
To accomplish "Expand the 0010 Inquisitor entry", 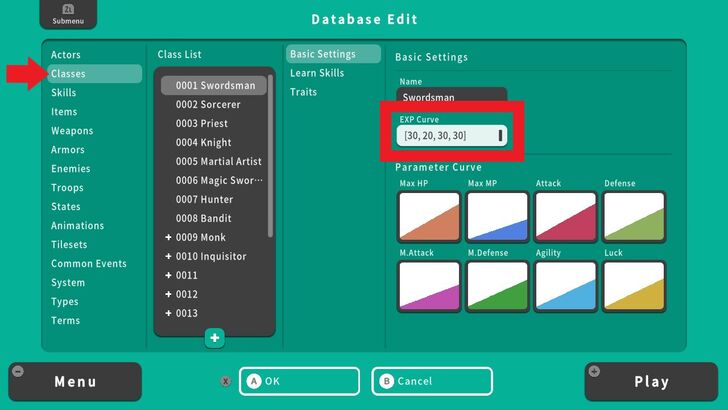I will (x=169, y=257).
